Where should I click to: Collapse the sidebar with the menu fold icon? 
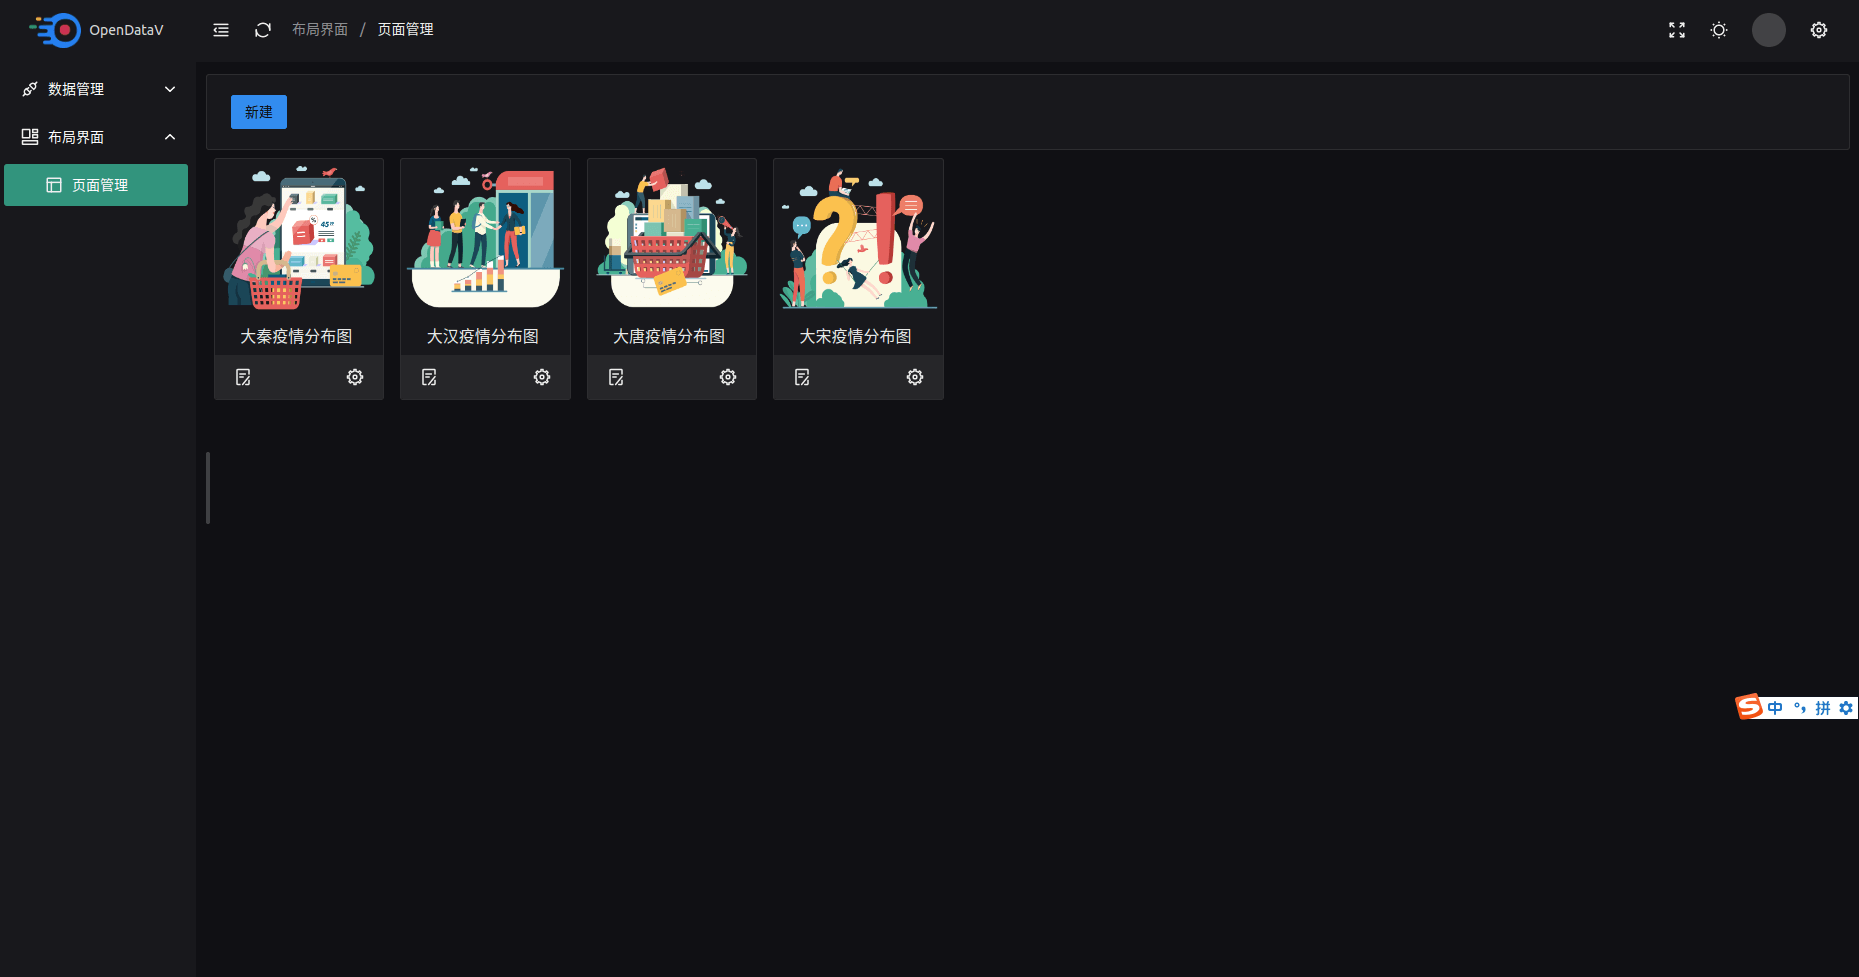pyautogui.click(x=221, y=30)
